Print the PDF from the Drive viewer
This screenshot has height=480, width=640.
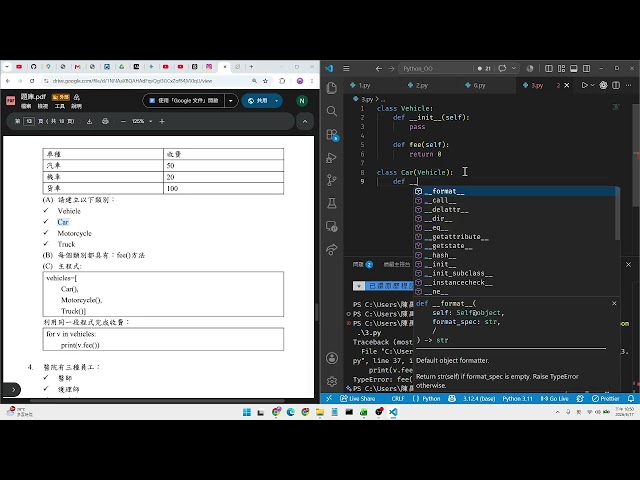click(x=105, y=121)
